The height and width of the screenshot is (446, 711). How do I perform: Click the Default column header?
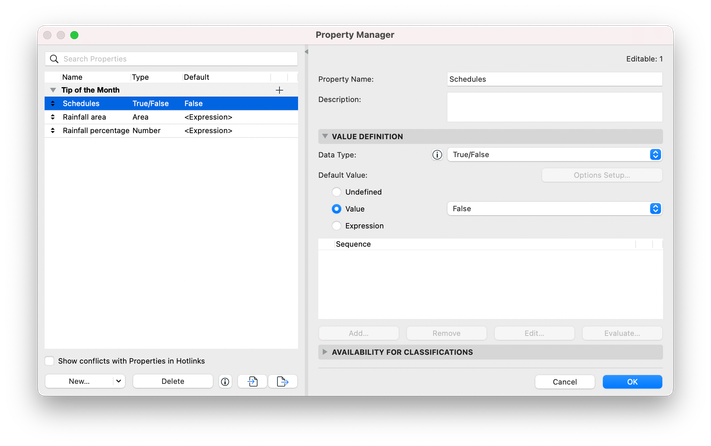196,77
